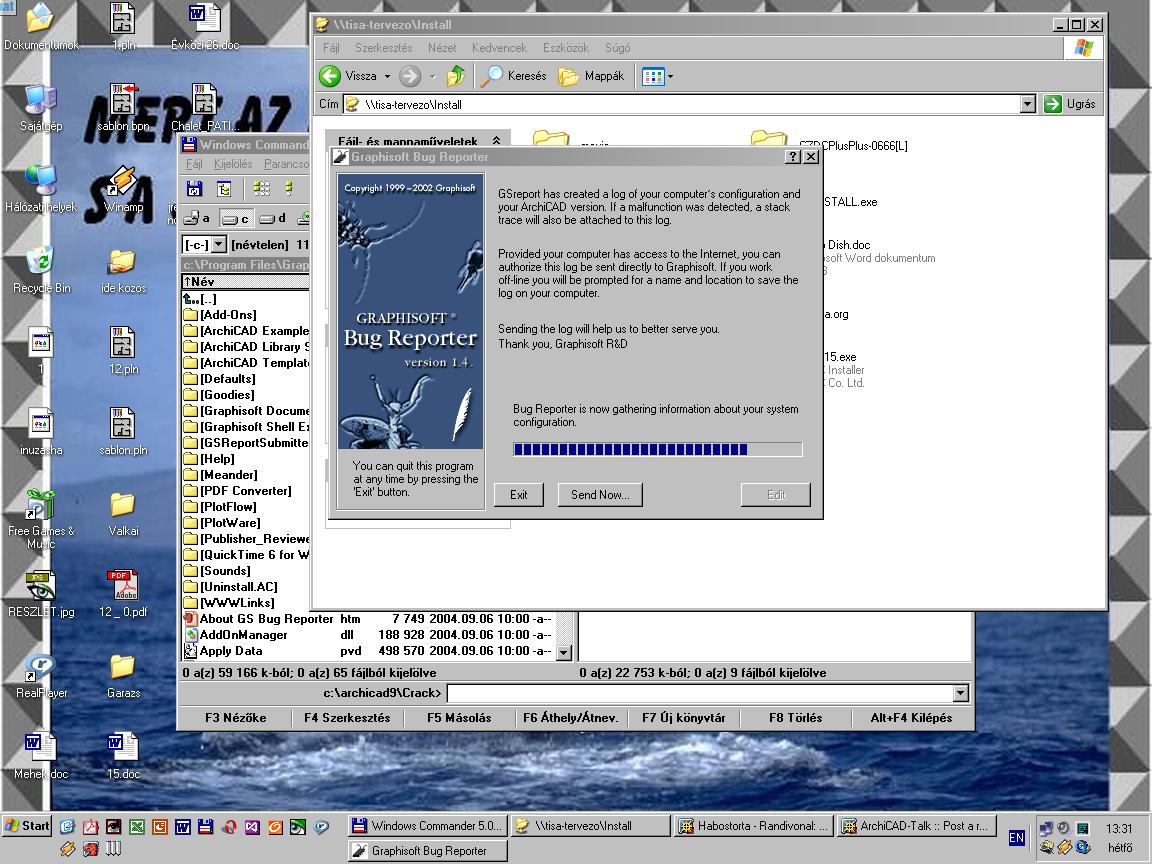Open the [-c-] drive selection dropdown
Screen dimensions: 1152x864
[x=218, y=243]
